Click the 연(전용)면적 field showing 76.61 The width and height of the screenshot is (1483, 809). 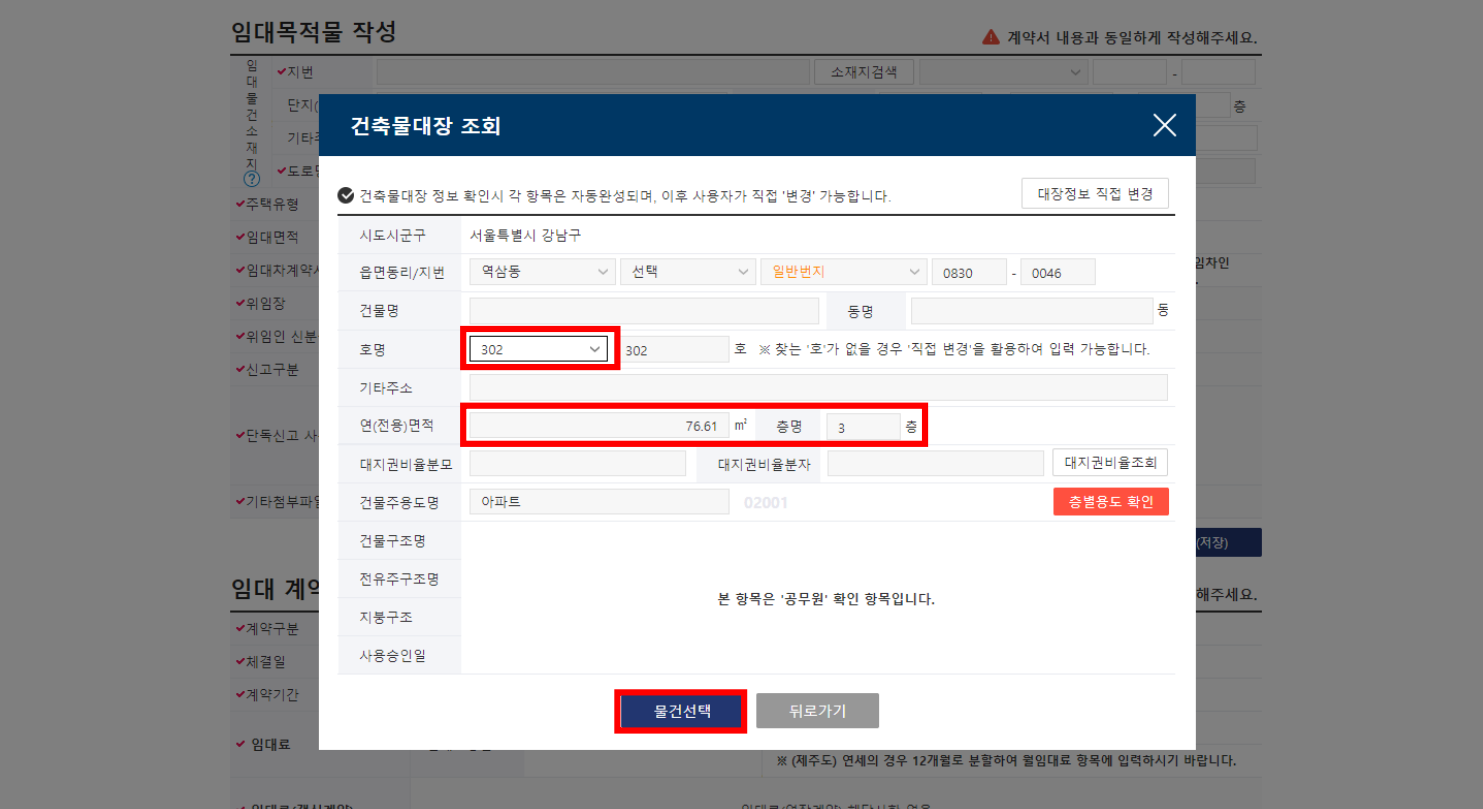pos(598,426)
